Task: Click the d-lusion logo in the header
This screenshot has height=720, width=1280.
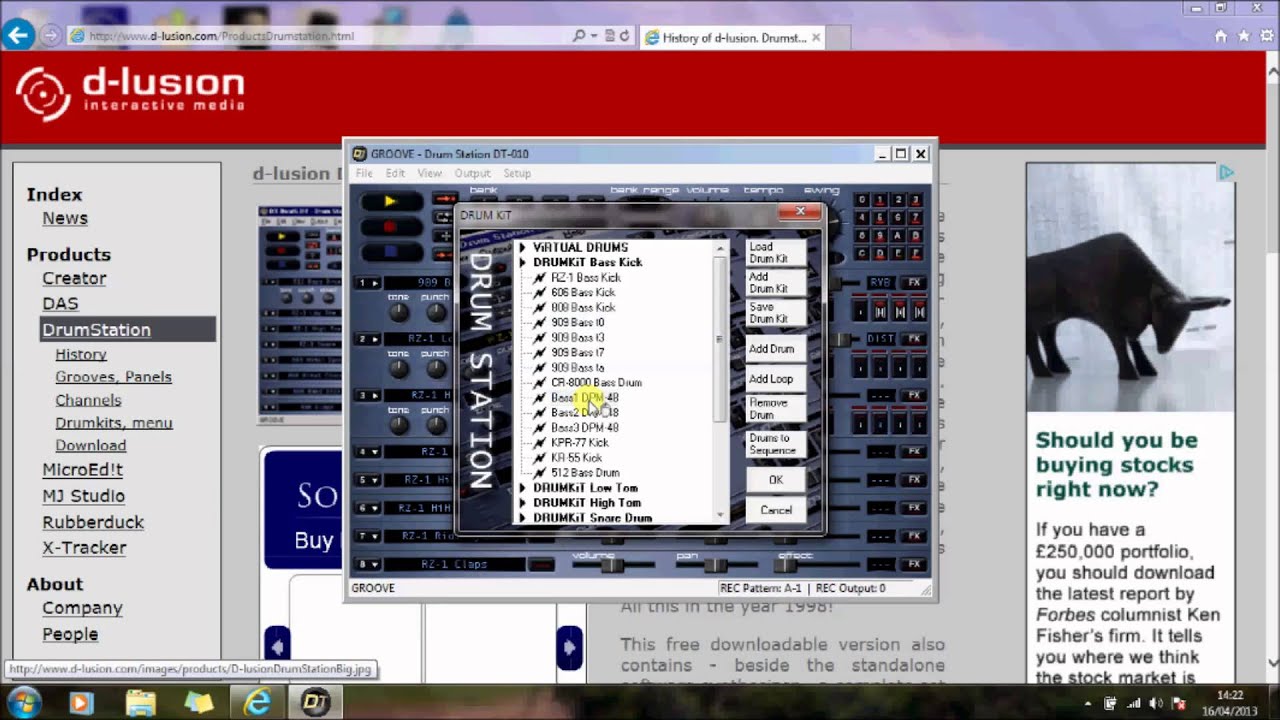Action: coord(130,93)
